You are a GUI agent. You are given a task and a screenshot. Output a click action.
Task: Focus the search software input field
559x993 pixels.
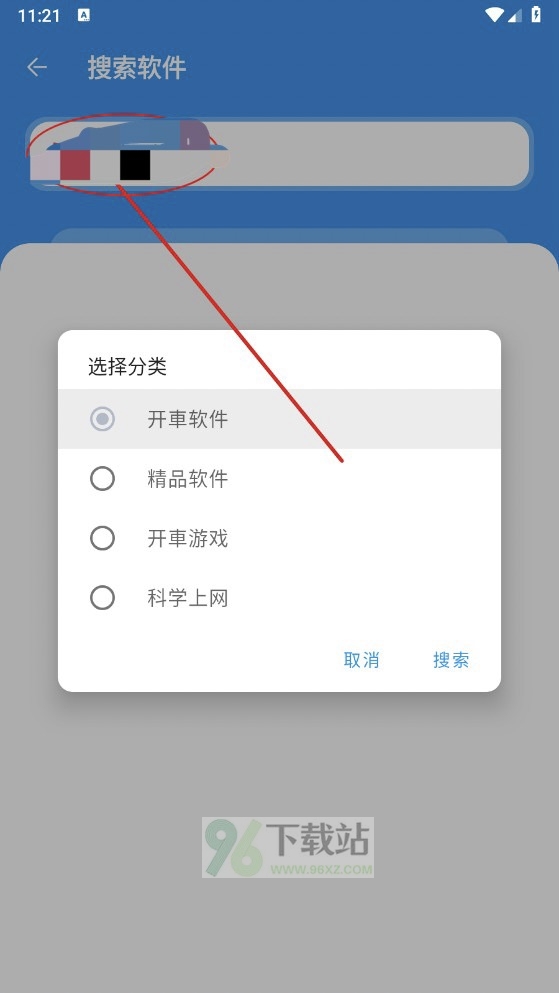(279, 154)
